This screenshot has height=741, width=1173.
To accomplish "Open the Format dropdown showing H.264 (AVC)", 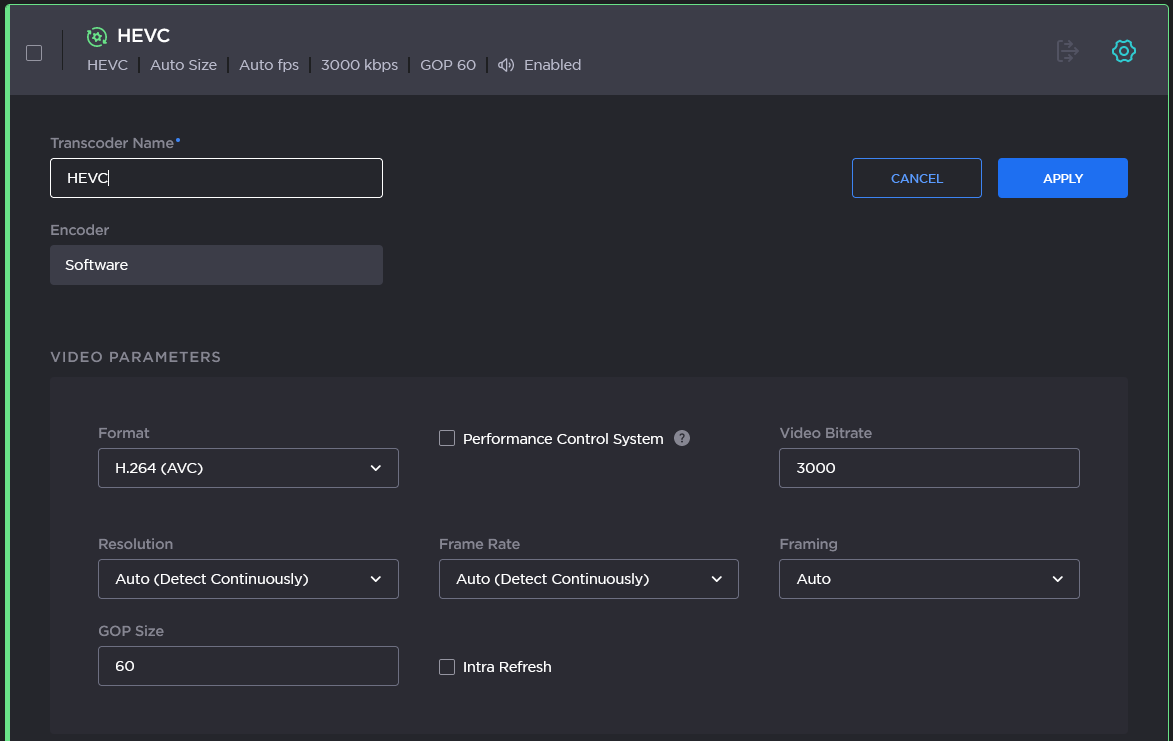I will [248, 468].
